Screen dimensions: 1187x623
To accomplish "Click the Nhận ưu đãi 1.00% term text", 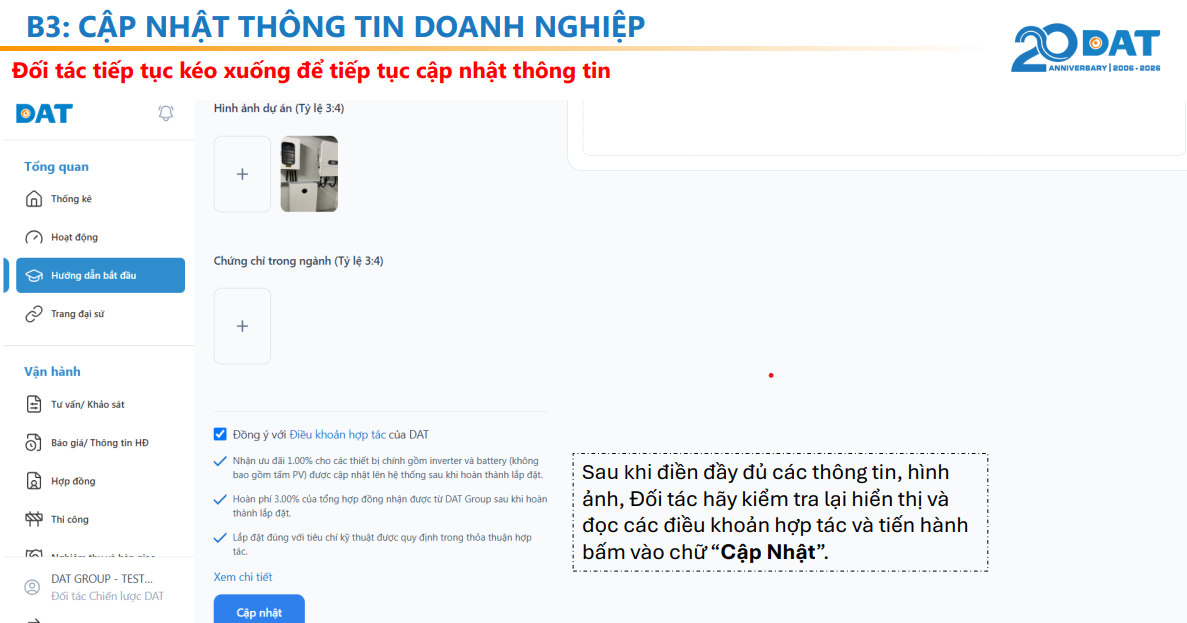I will coord(388,468).
